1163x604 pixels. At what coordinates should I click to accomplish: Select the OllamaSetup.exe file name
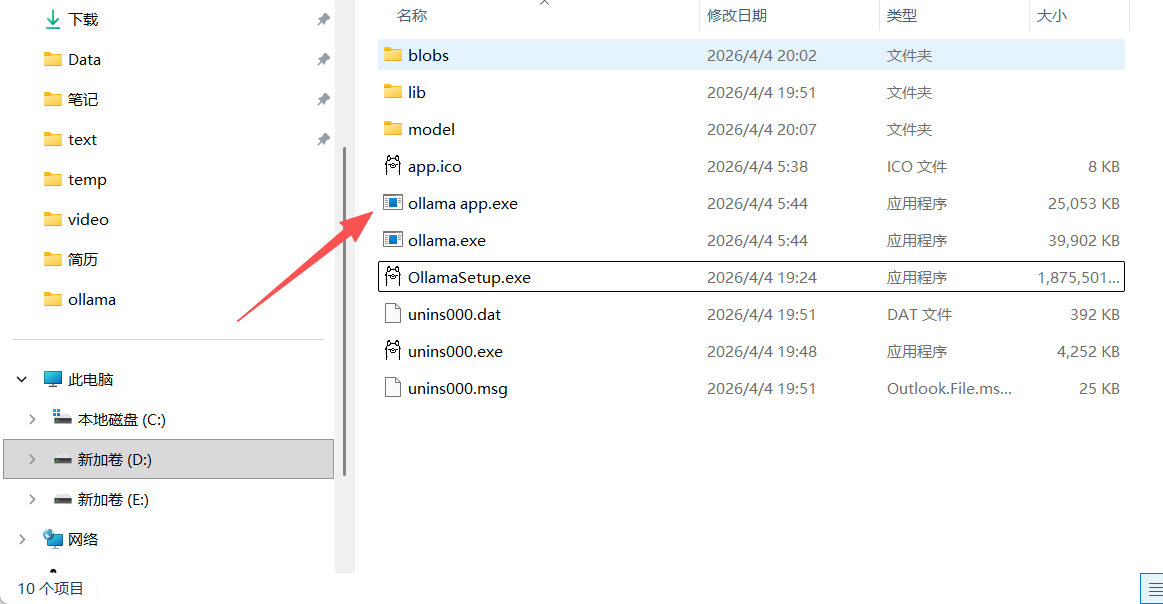tap(470, 278)
